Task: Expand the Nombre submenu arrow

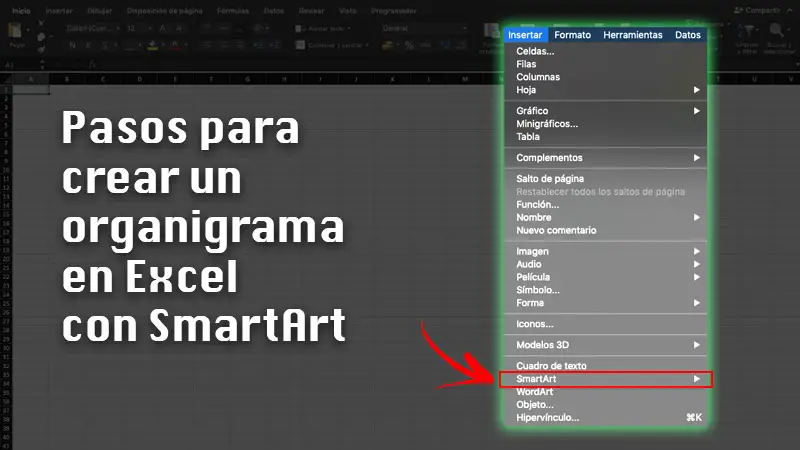Action: (696, 217)
